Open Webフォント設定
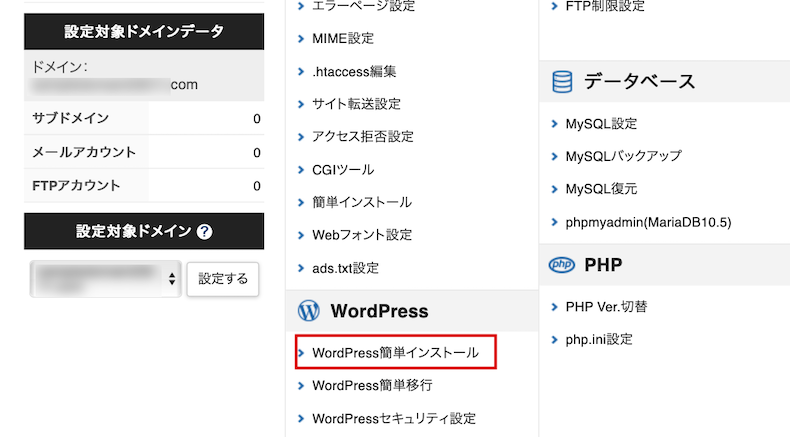This screenshot has width=790, height=437. tap(362, 235)
